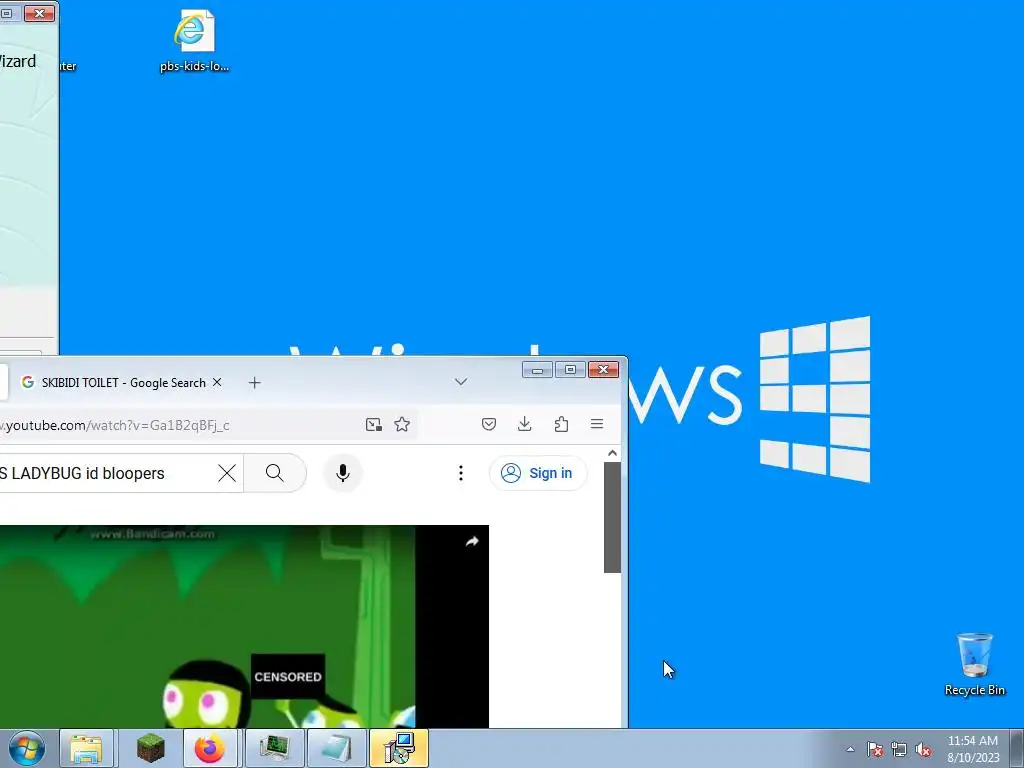
Task: Toggle picture-in-picture icon in the address bar
Action: pos(374,424)
